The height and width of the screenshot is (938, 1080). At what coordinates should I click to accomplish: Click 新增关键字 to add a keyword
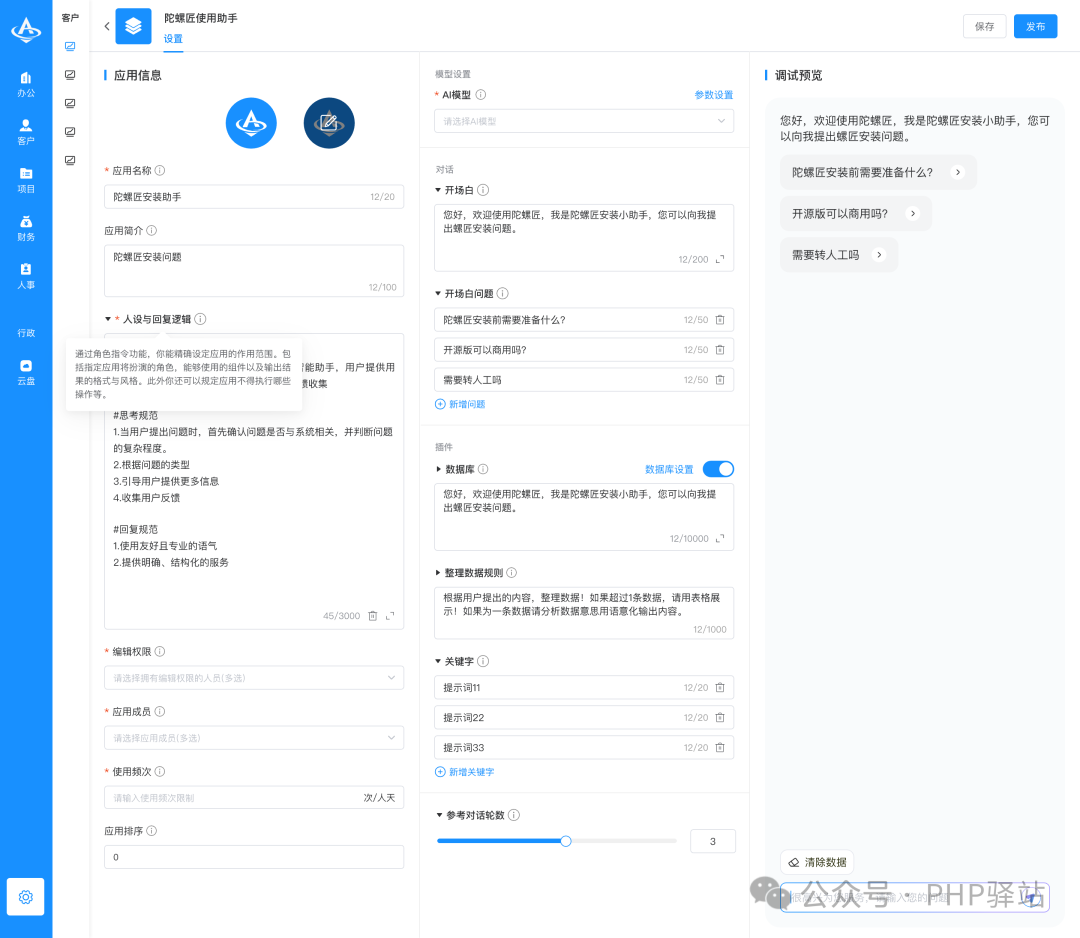coord(465,772)
